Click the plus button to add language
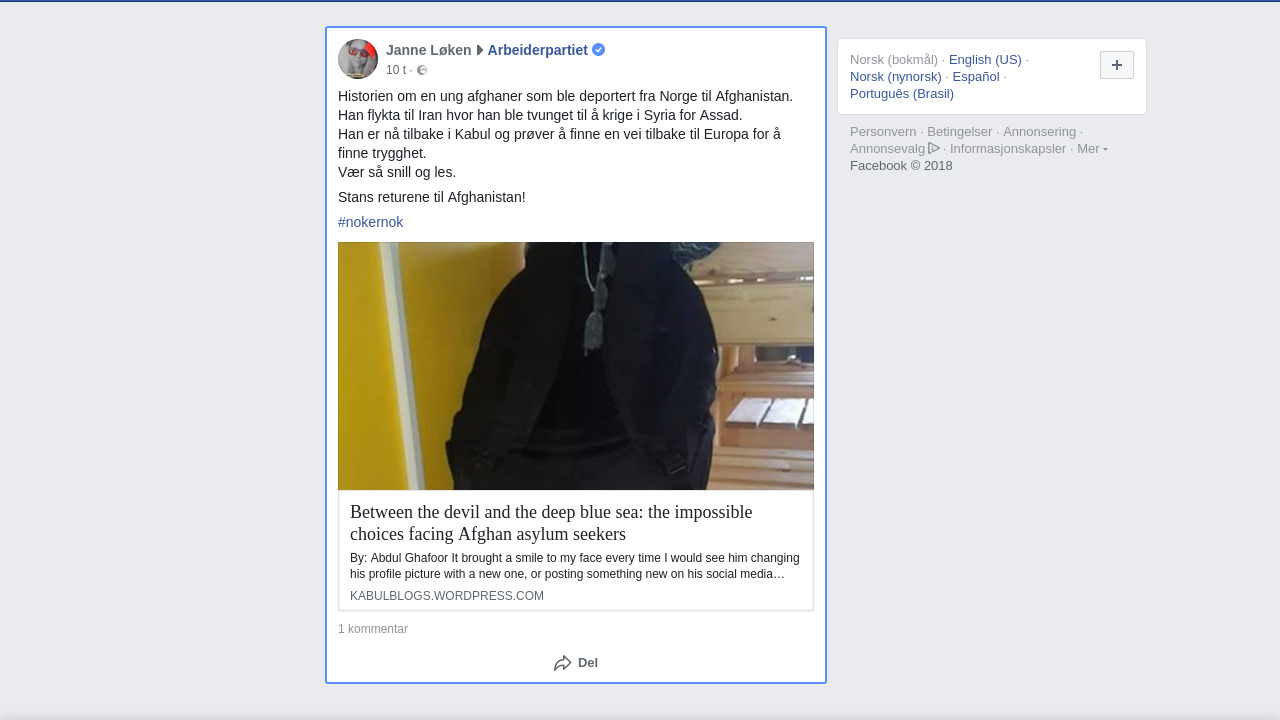The width and height of the screenshot is (1280, 720). pos(1117,65)
